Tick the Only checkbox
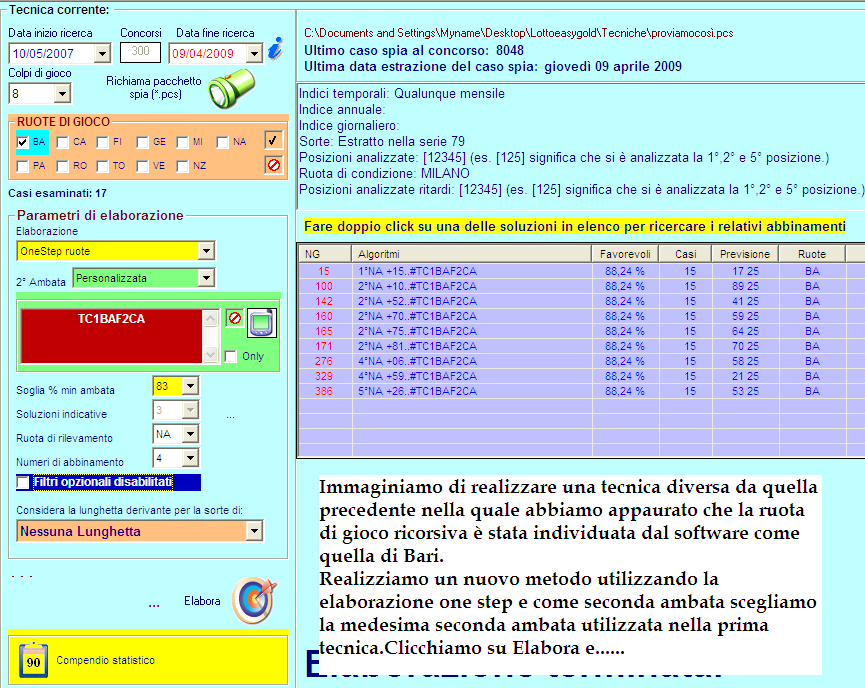Image resolution: width=865 pixels, height=688 pixels. point(231,356)
